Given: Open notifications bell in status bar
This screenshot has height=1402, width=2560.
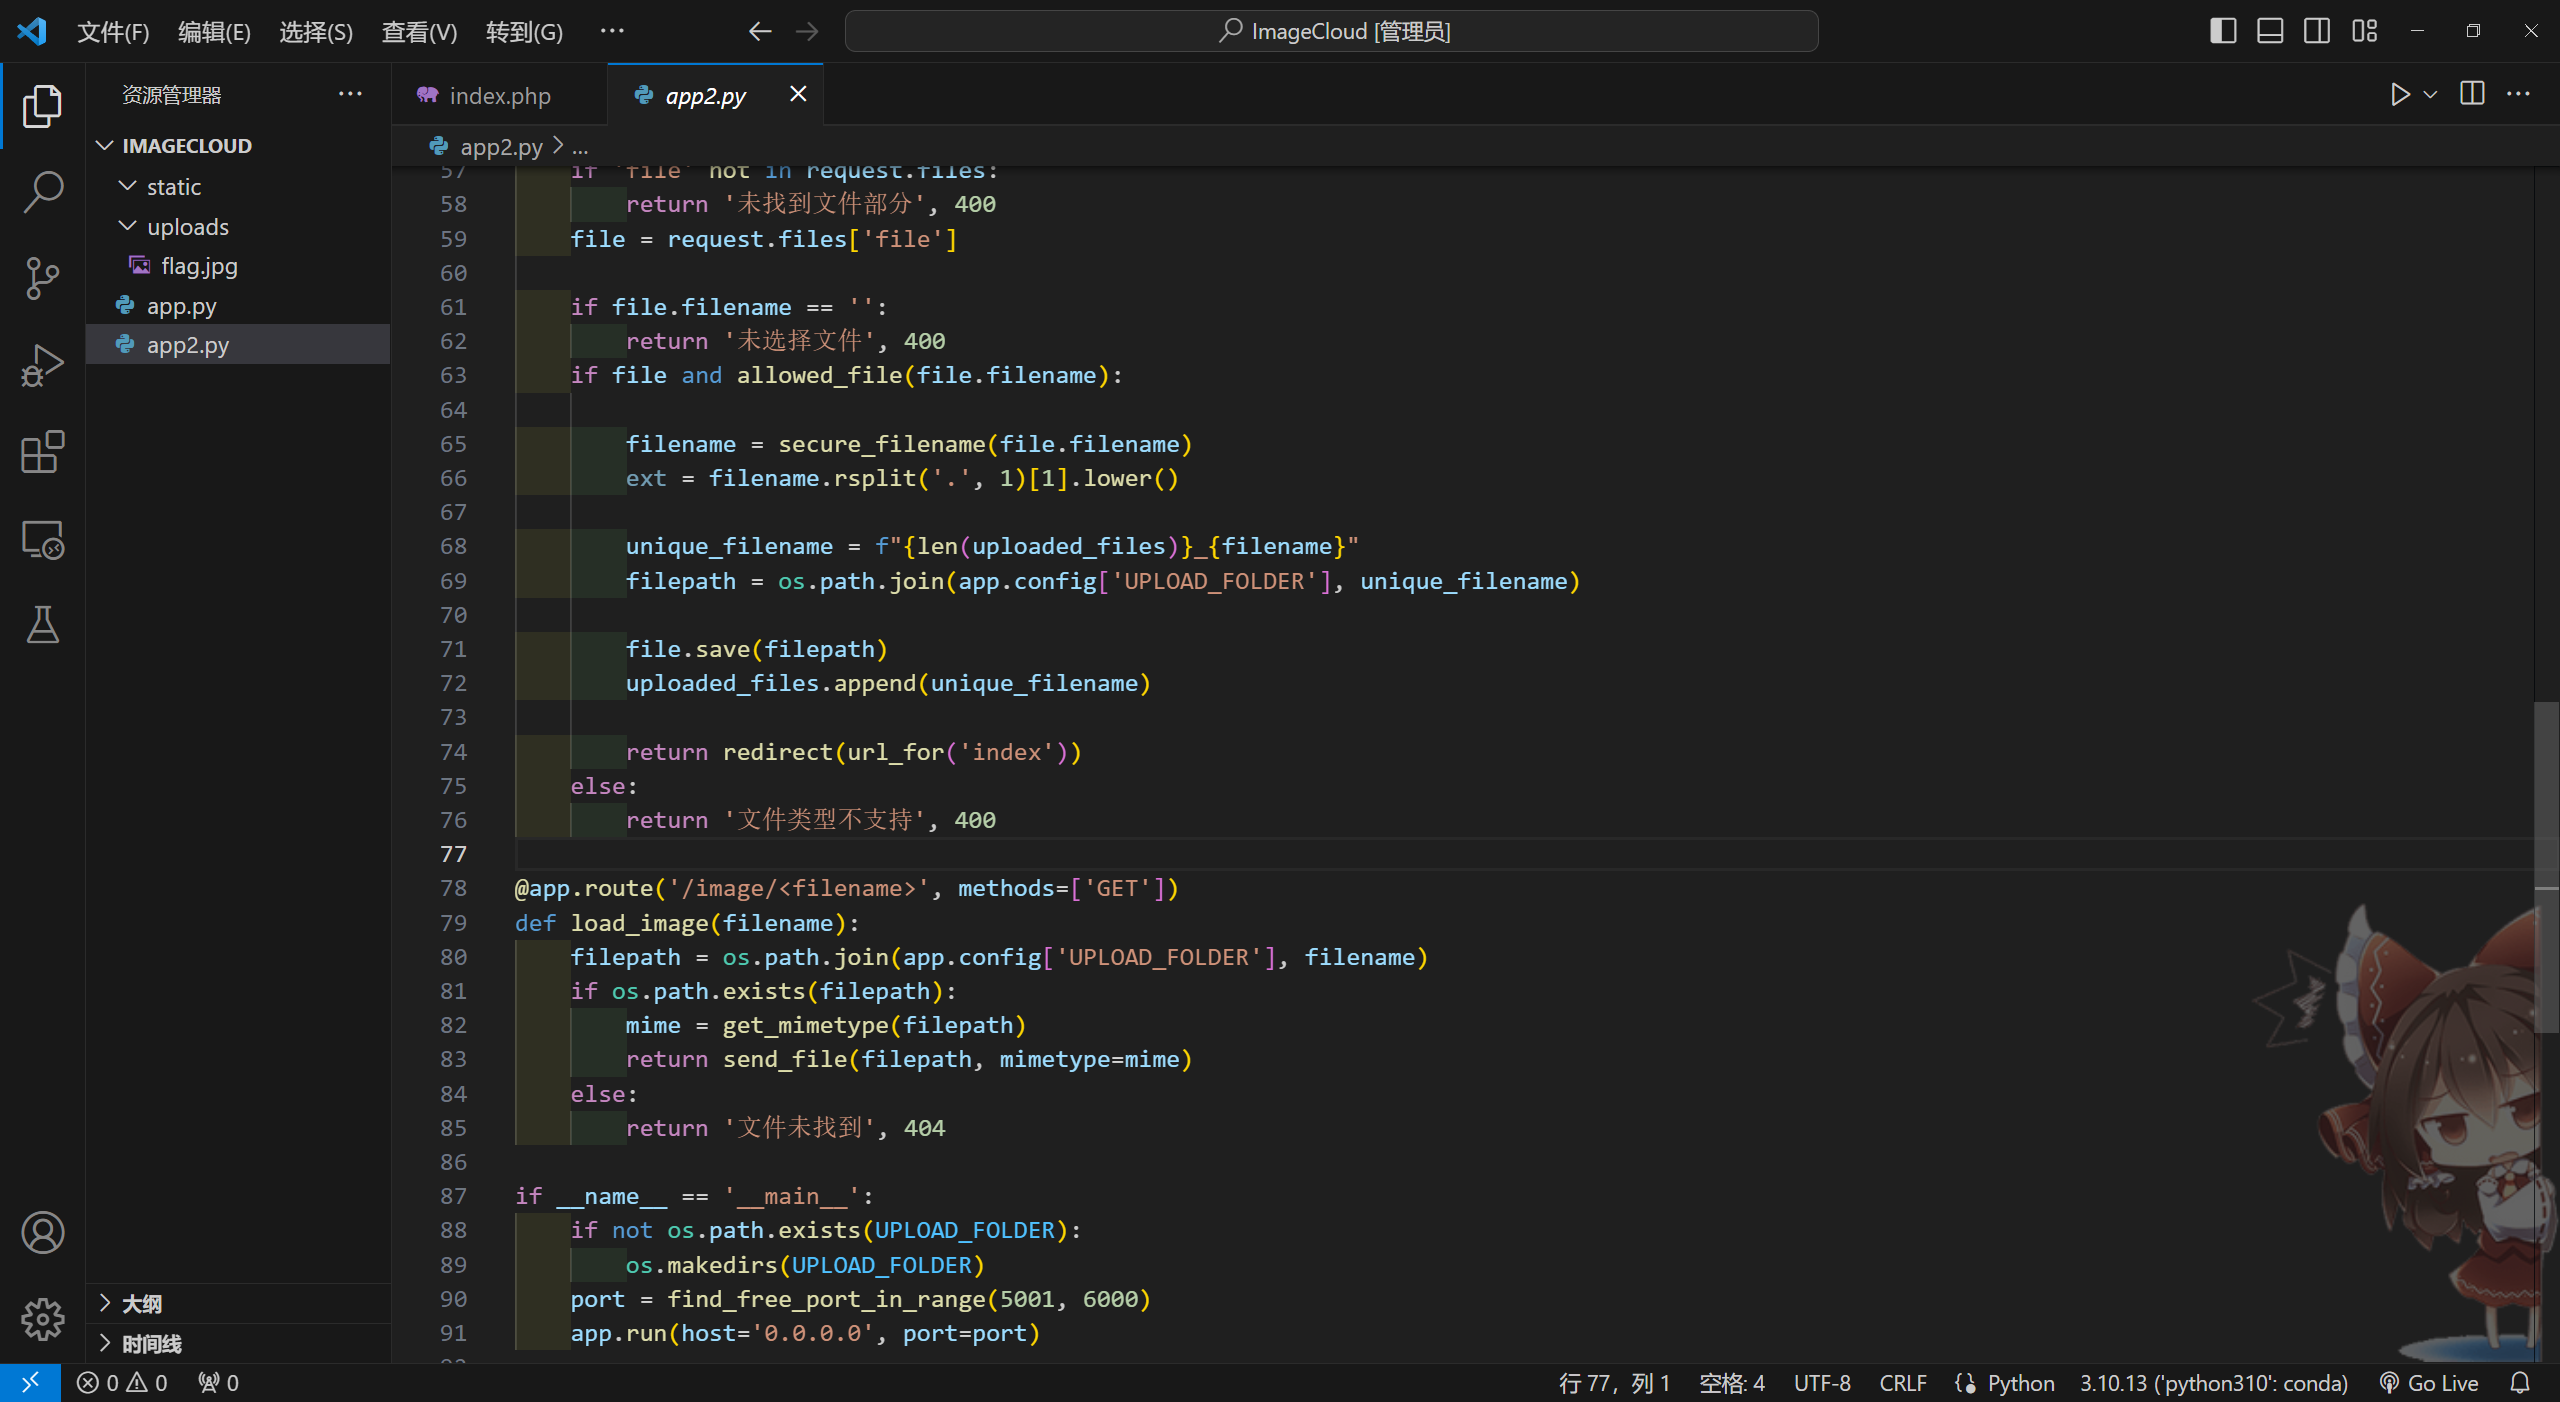Looking at the screenshot, I should (x=2520, y=1383).
